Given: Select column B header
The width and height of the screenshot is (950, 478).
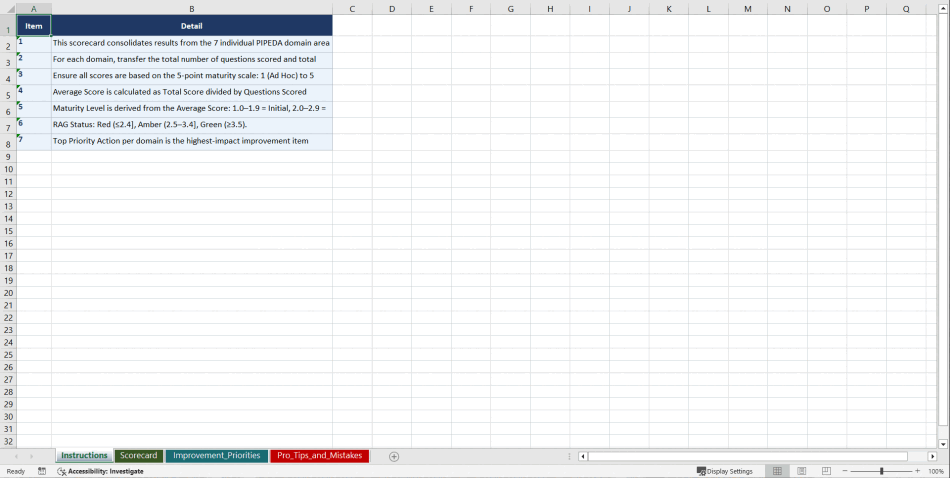Looking at the screenshot, I should pos(192,9).
